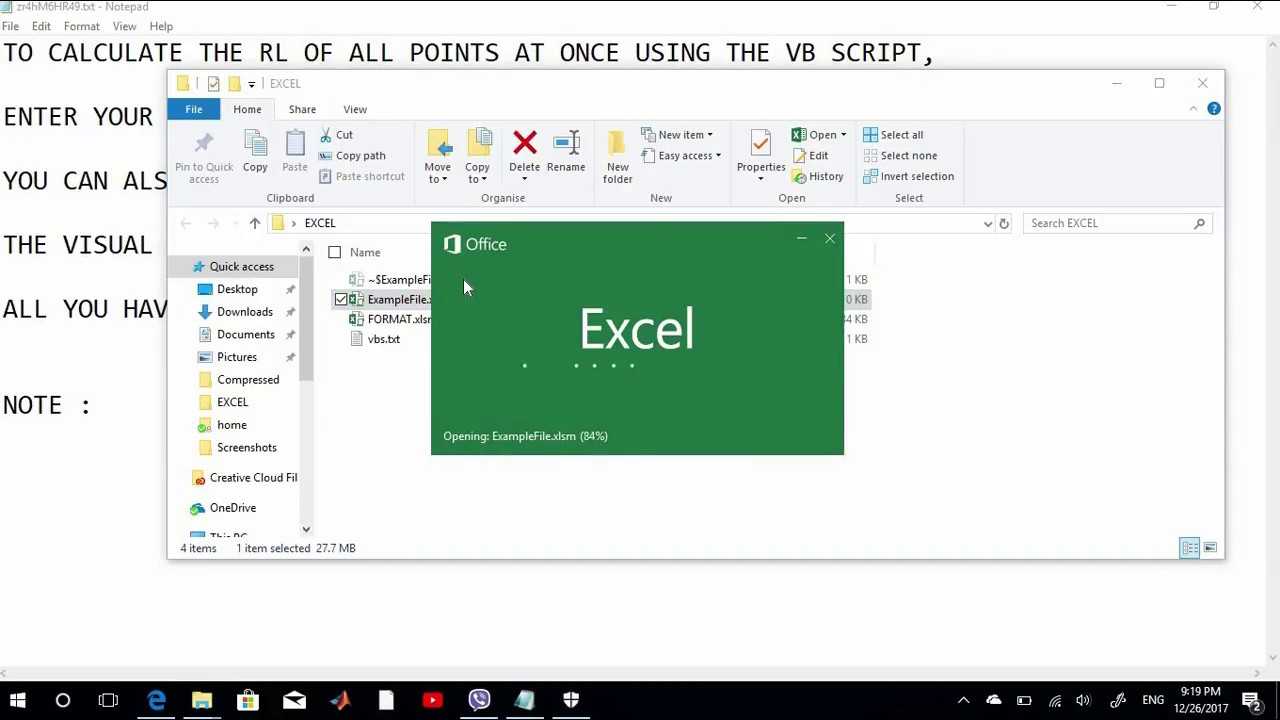Image resolution: width=1280 pixels, height=720 pixels.
Task: Open the address bar history dropdown
Action: (988, 224)
